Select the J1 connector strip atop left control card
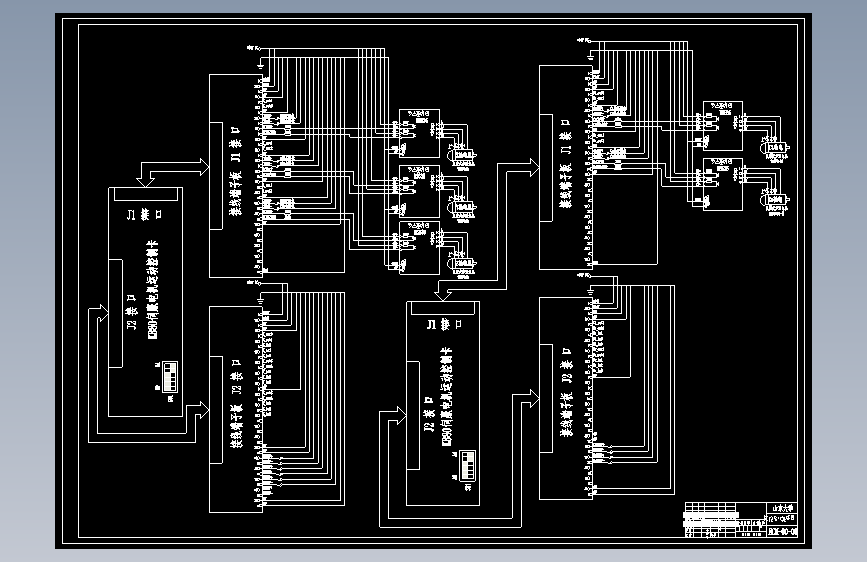 tap(145, 194)
